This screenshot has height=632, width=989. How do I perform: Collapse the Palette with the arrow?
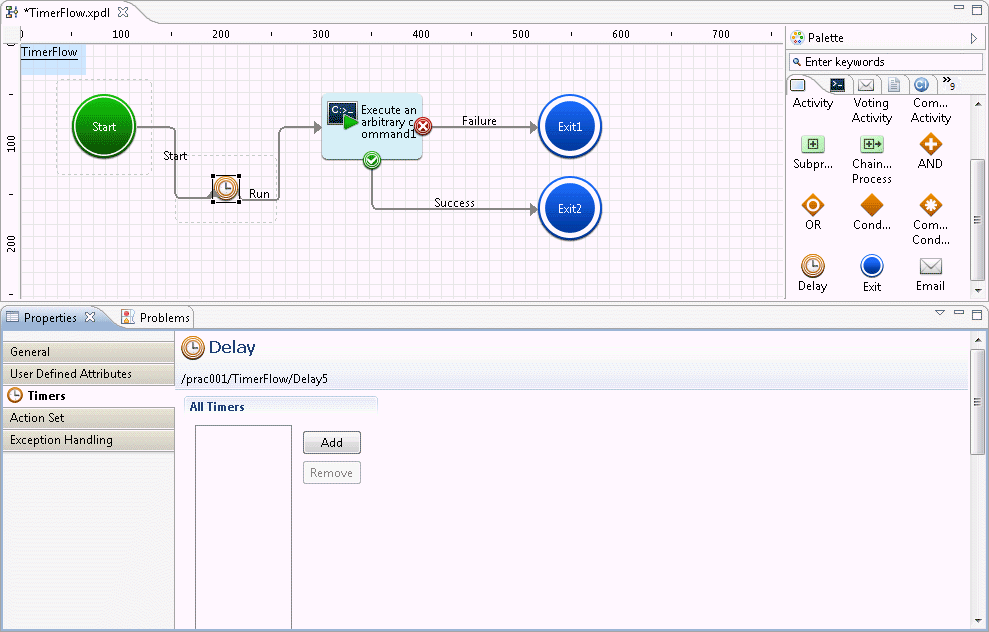pos(974,38)
